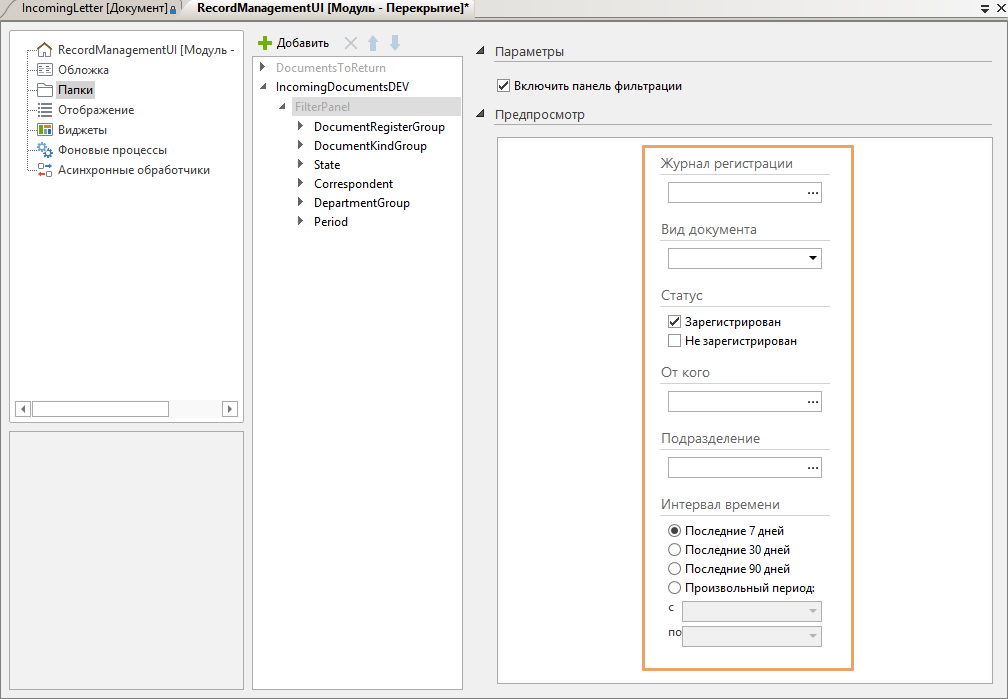The image size is (1008, 699).
Task: Click the horizontal scrollbar in left tree panel
Action: click(x=100, y=409)
